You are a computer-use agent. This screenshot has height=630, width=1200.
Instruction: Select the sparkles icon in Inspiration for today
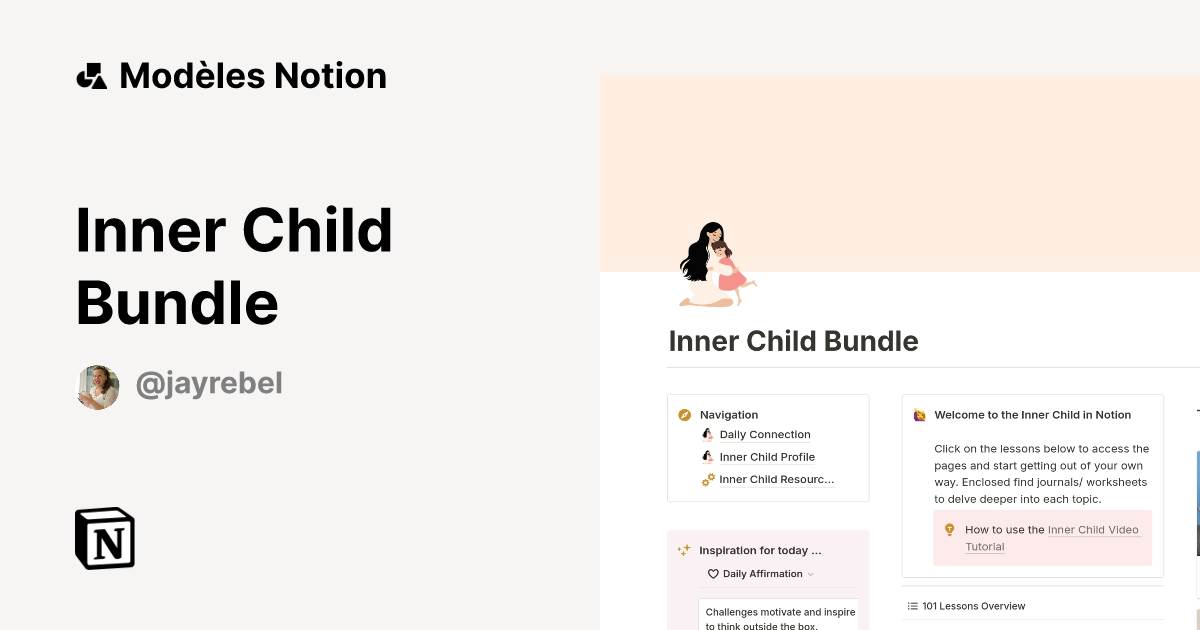click(x=684, y=549)
